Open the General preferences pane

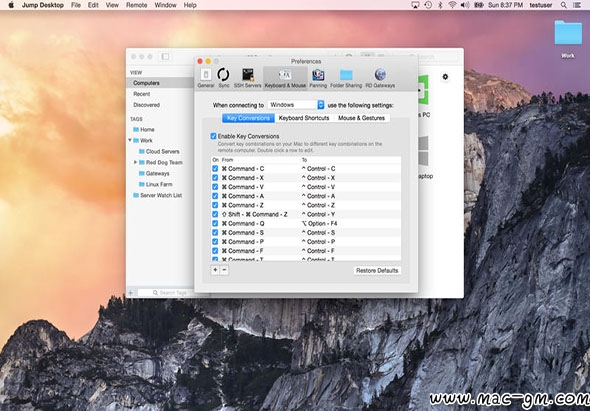coord(206,78)
